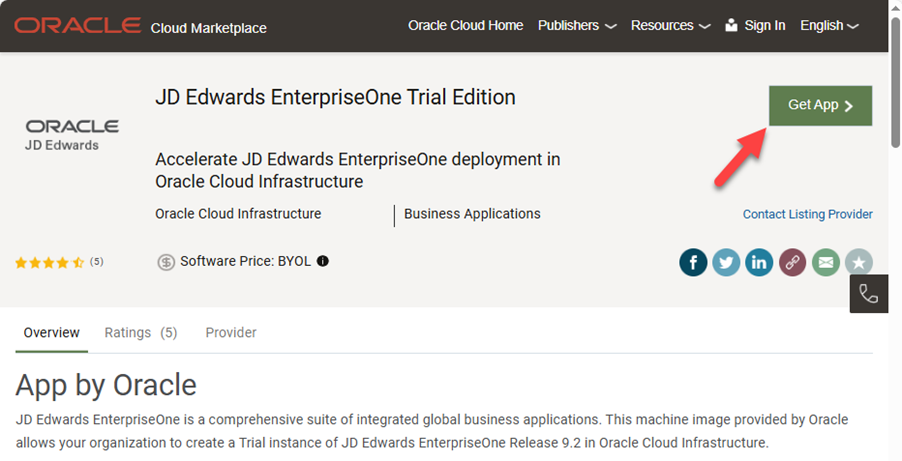The width and height of the screenshot is (902, 461).
Task: Click the Sign In user icon
Action: [x=731, y=25]
